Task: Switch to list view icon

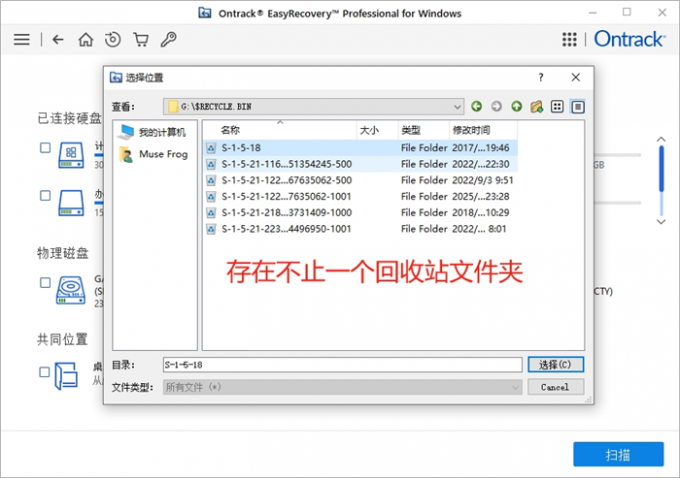Action: point(557,106)
